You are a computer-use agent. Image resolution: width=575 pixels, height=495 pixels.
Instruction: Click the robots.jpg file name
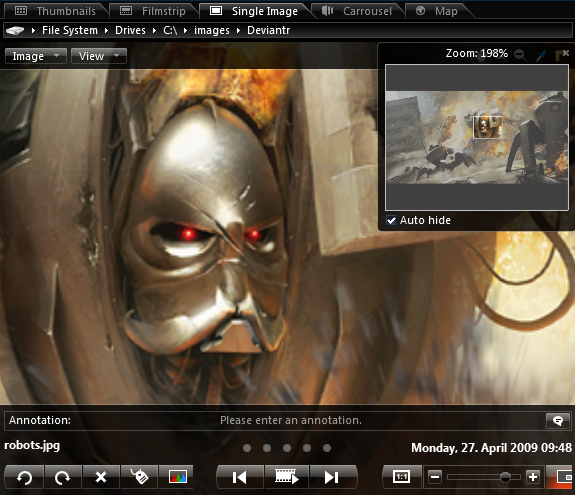(32, 446)
